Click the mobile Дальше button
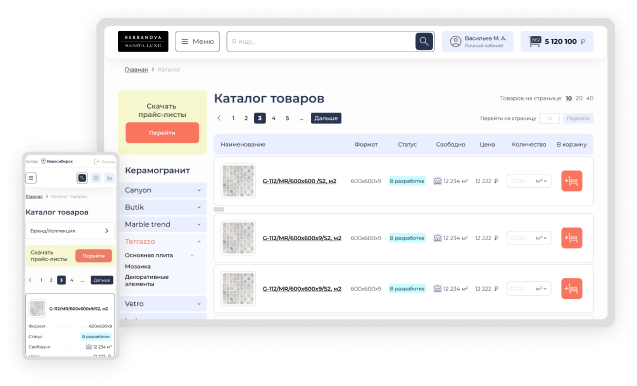The image size is (637, 386). [102, 280]
